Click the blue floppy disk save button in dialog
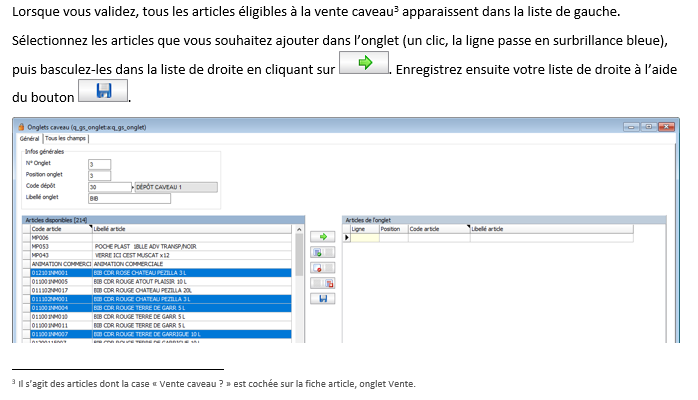698x400 pixels. click(x=323, y=298)
